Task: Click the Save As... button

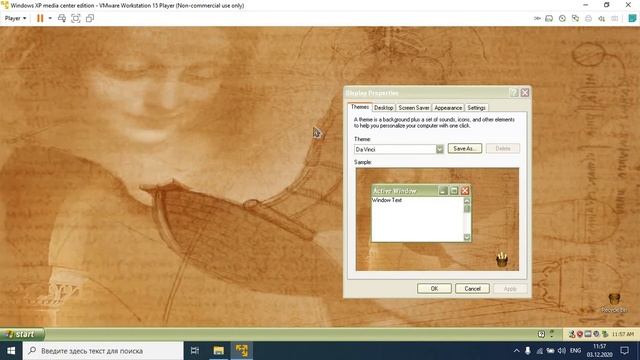Action: tap(464, 149)
